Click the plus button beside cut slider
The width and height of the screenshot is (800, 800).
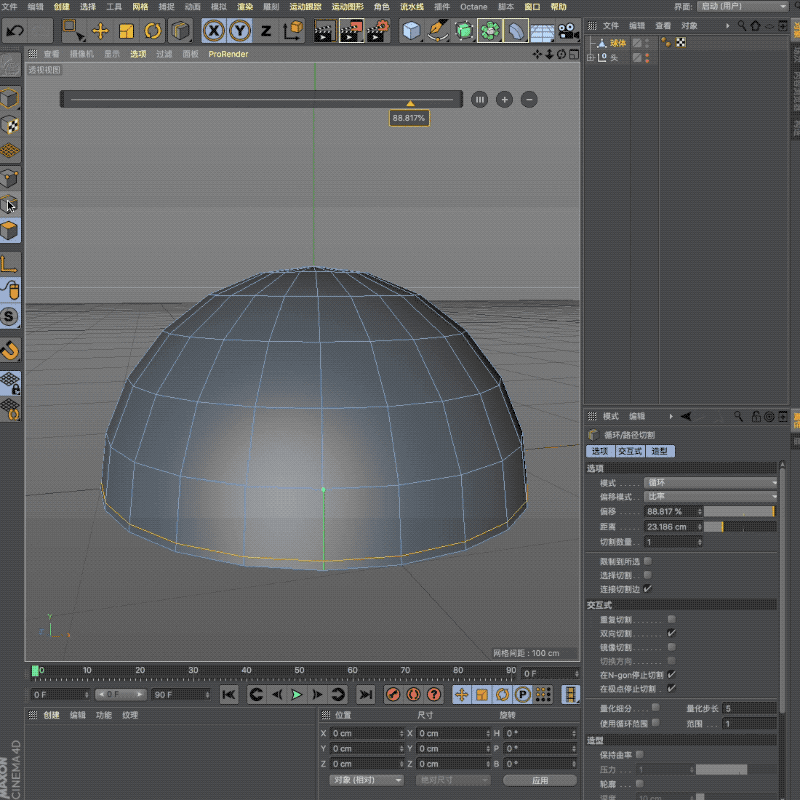tap(504, 99)
